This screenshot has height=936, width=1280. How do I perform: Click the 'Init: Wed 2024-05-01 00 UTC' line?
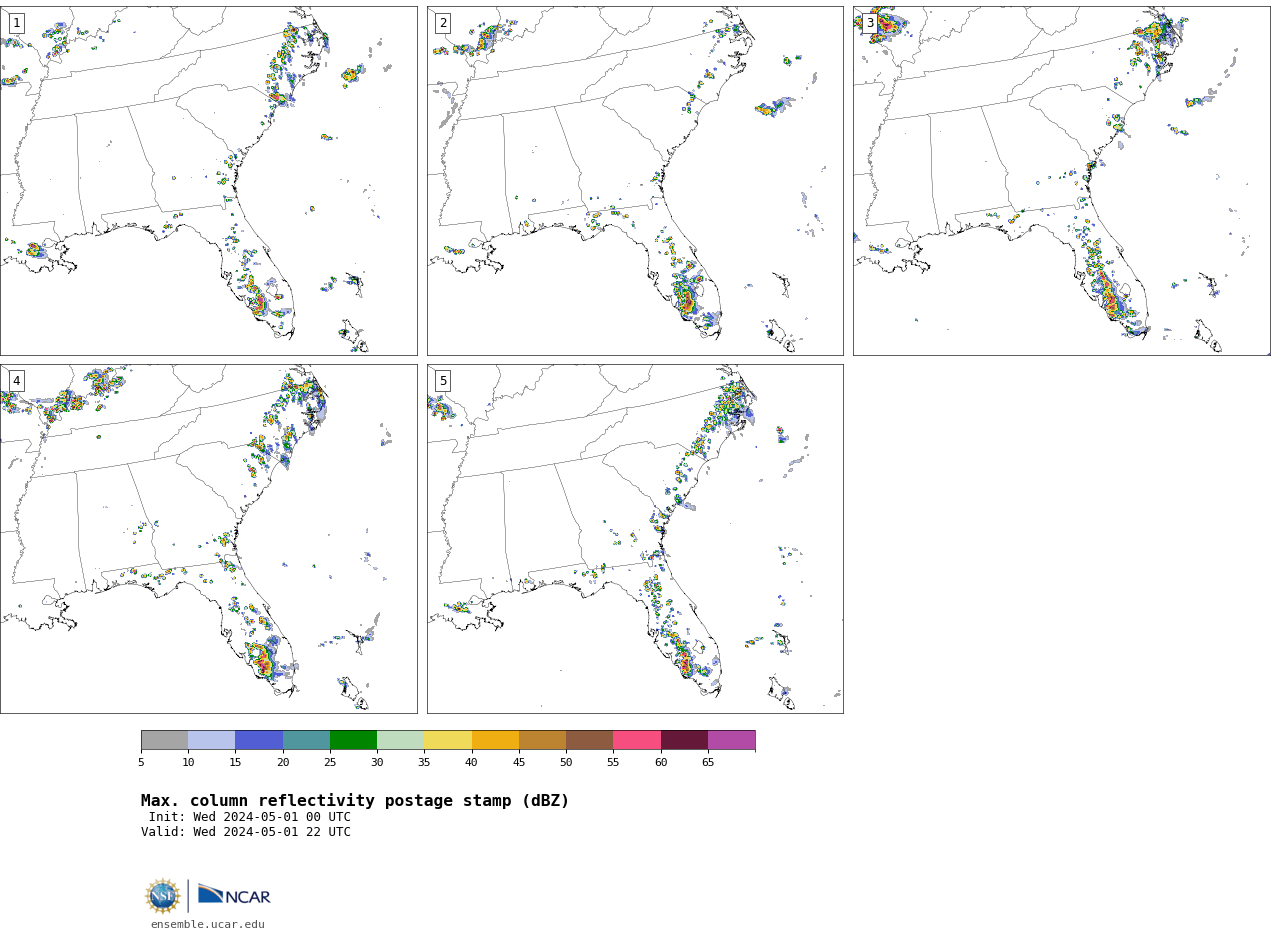pyautogui.click(x=250, y=817)
